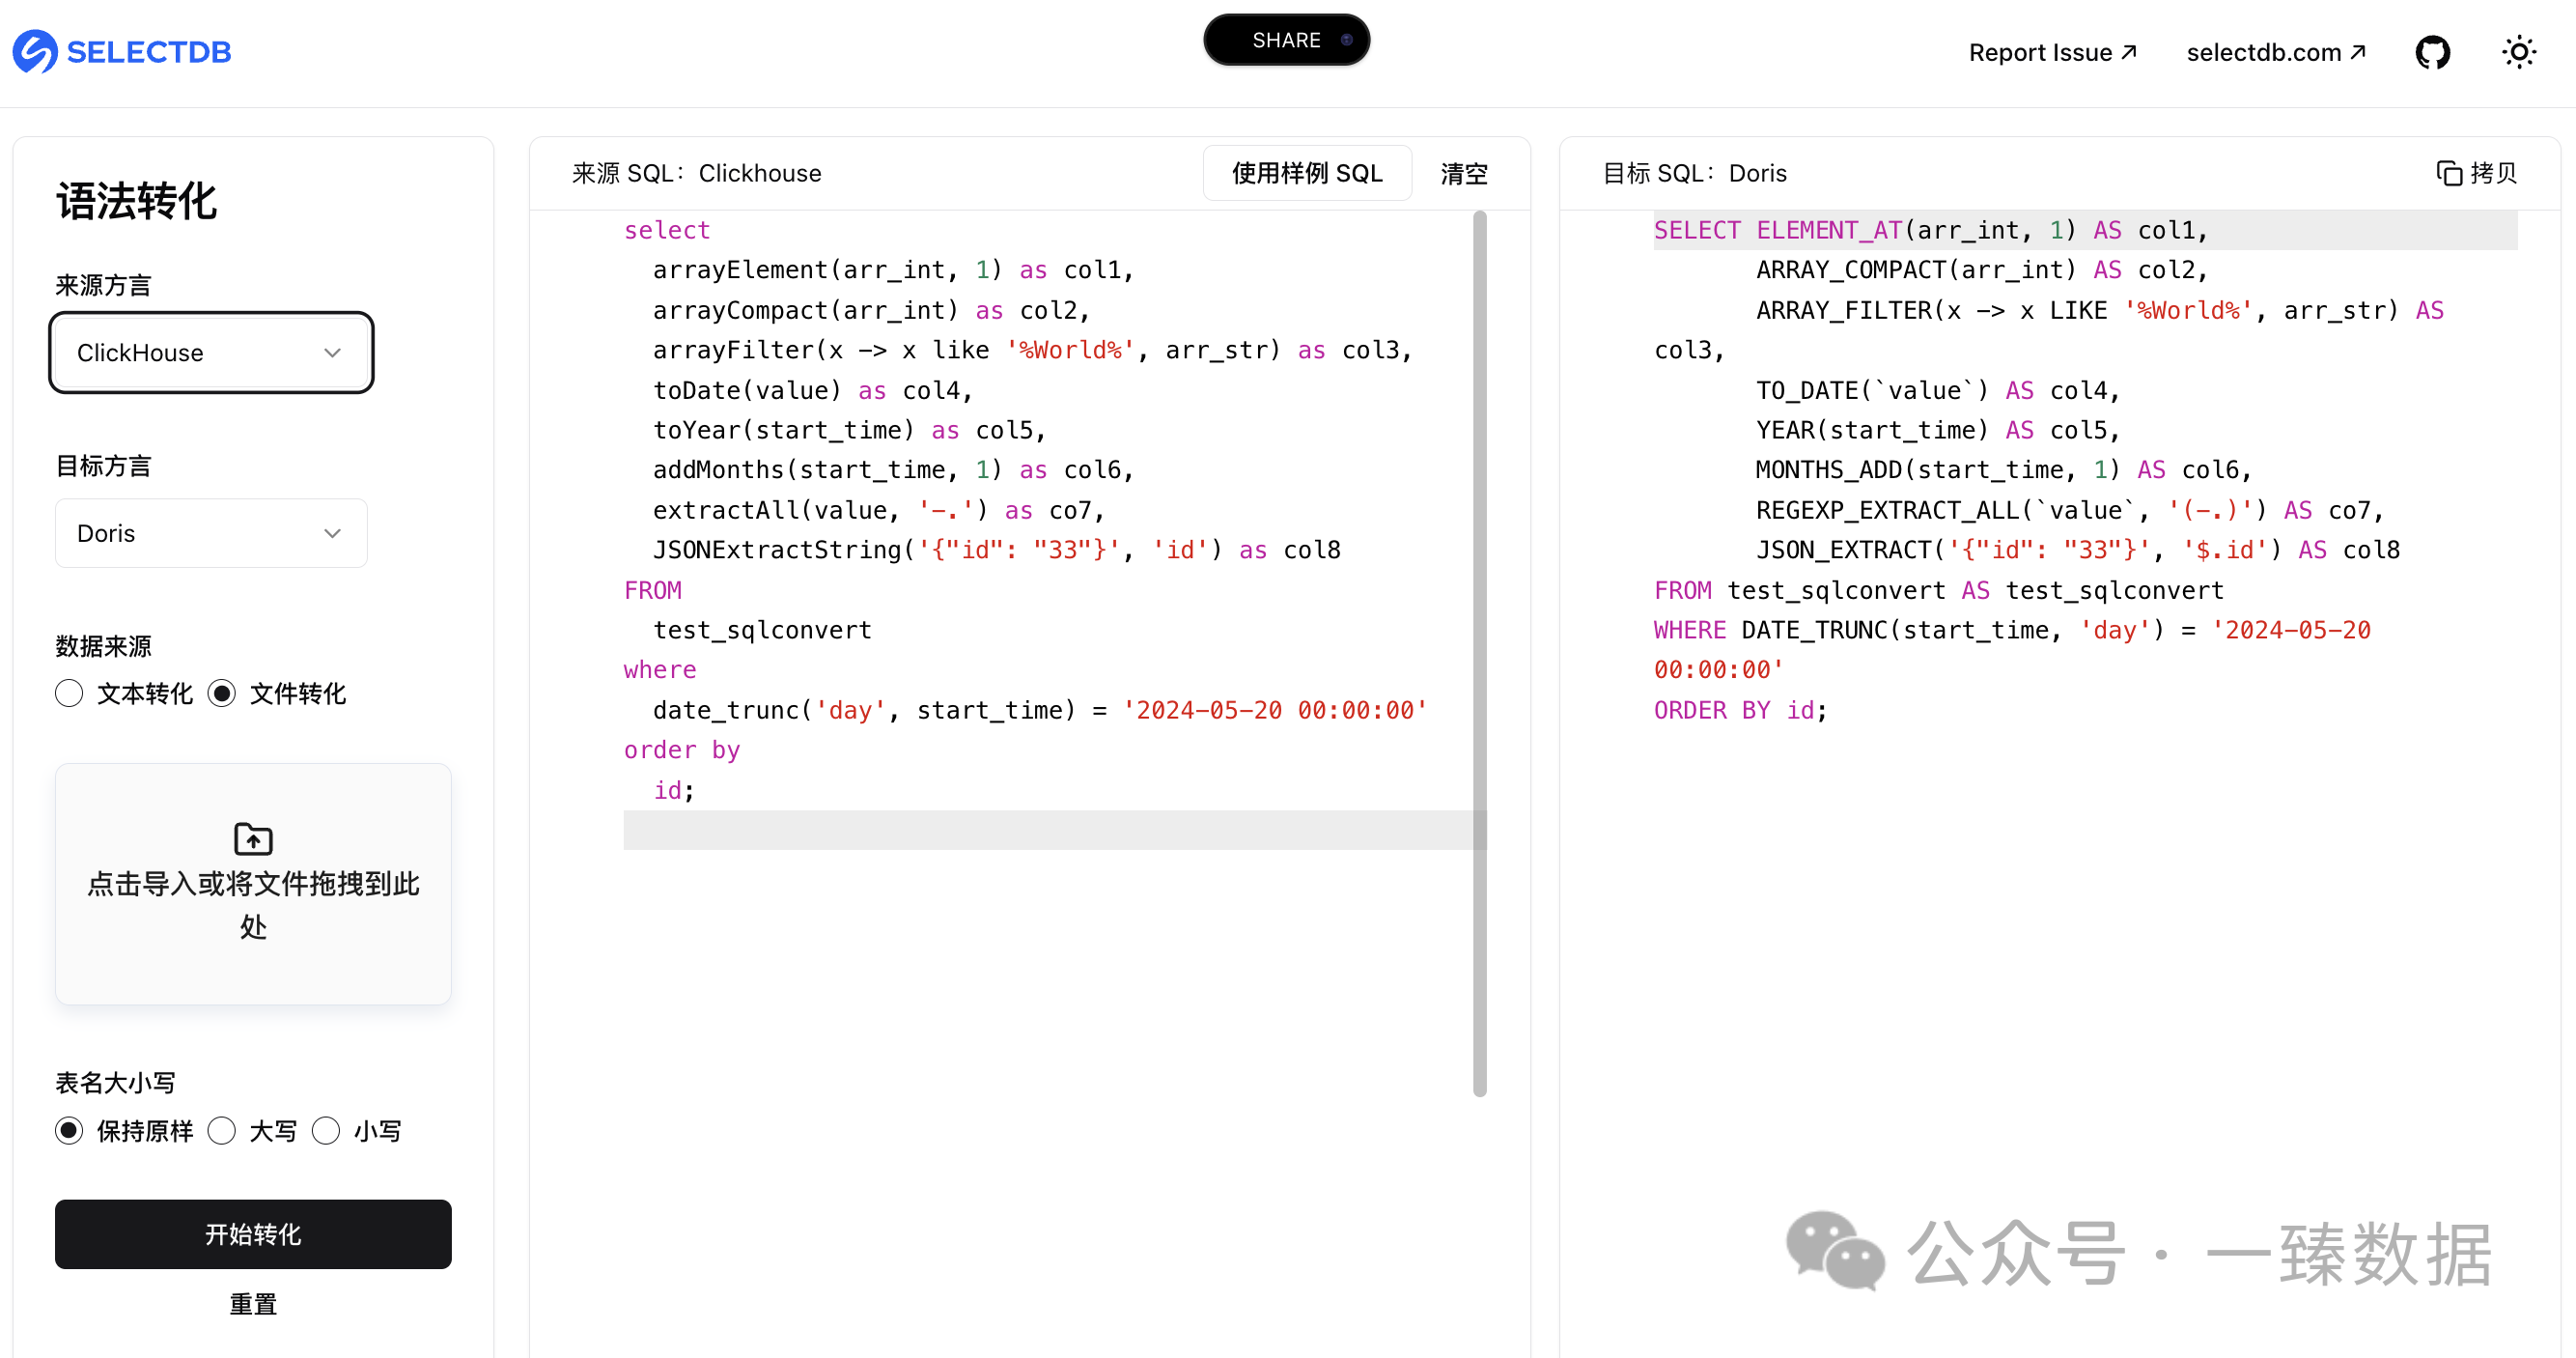The width and height of the screenshot is (2576, 1358).
Task: Toggle the light/dark theme sun icon
Action: click(2518, 52)
